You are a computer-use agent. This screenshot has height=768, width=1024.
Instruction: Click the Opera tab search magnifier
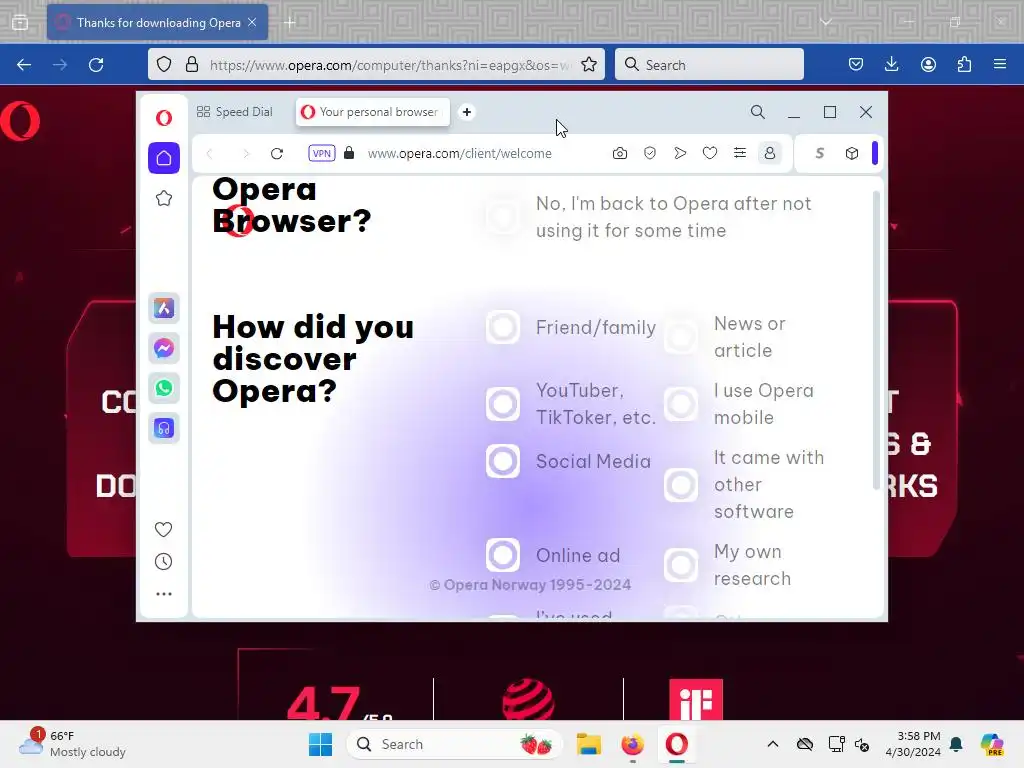pyautogui.click(x=758, y=112)
